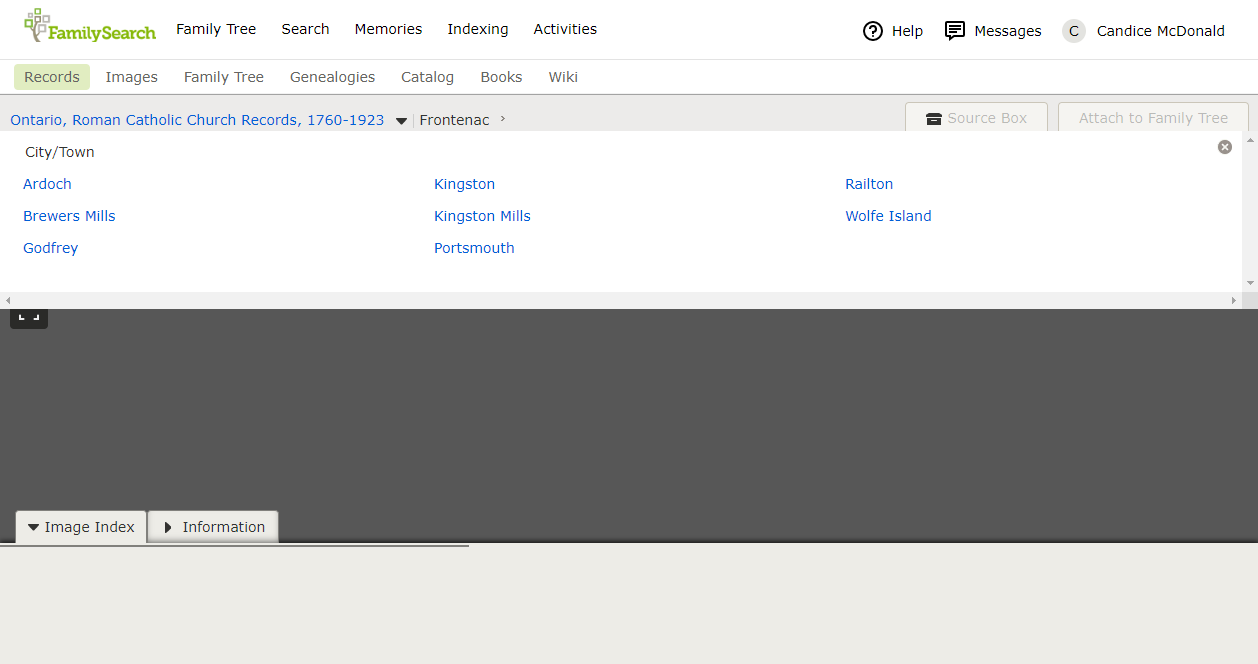Close the City/Town panel with X icon

point(1225,147)
